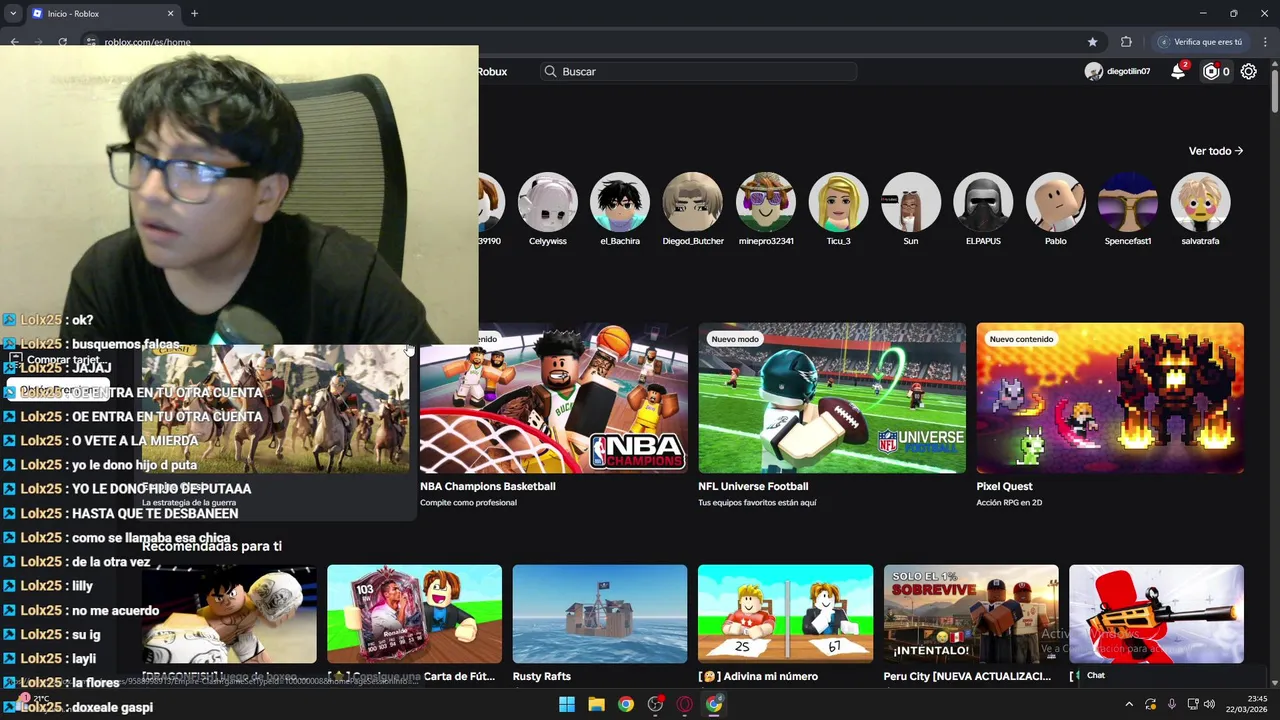Click Ver todo friends link

1216,151
